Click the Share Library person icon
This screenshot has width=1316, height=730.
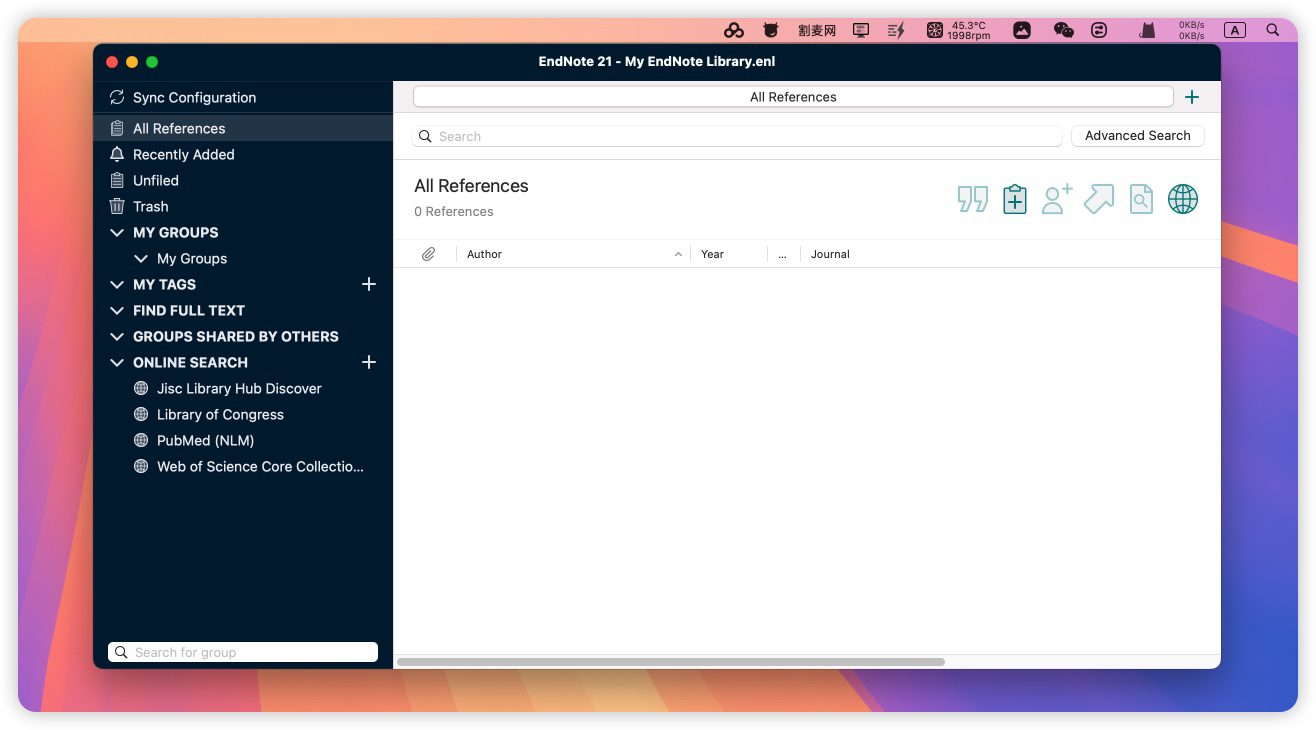pyautogui.click(x=1056, y=199)
